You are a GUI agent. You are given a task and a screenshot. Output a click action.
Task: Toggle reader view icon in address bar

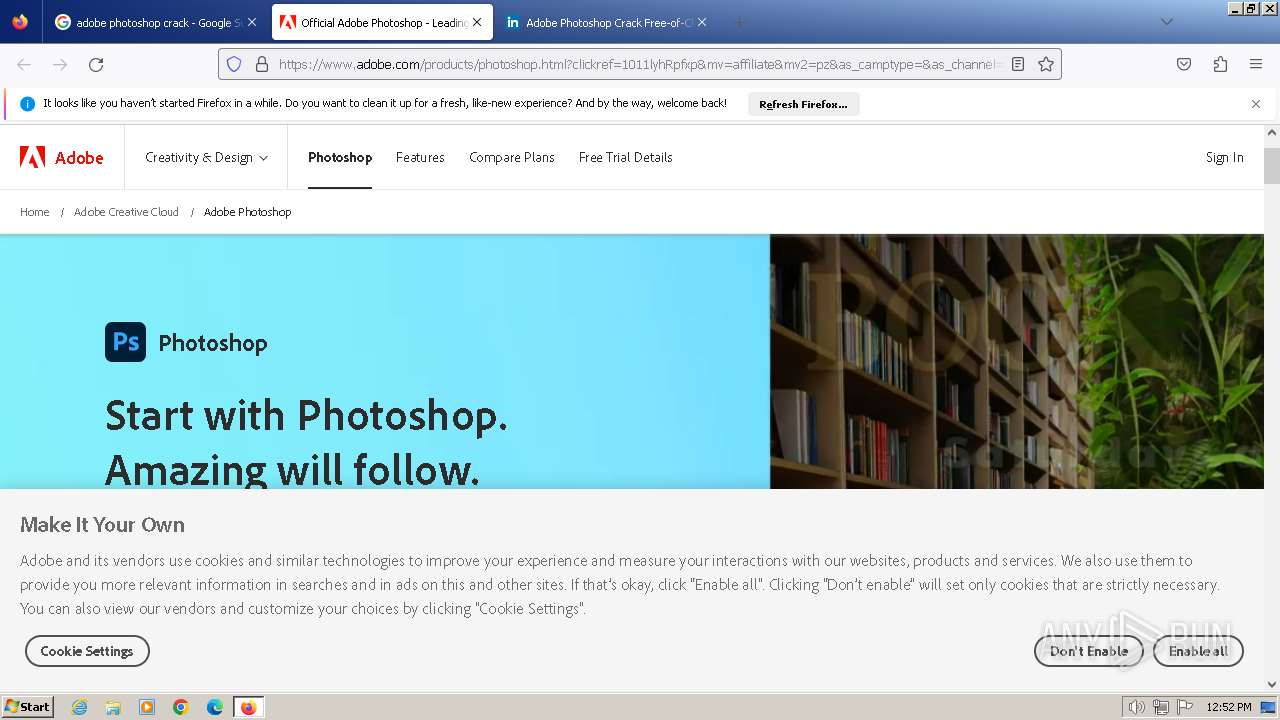[1018, 64]
